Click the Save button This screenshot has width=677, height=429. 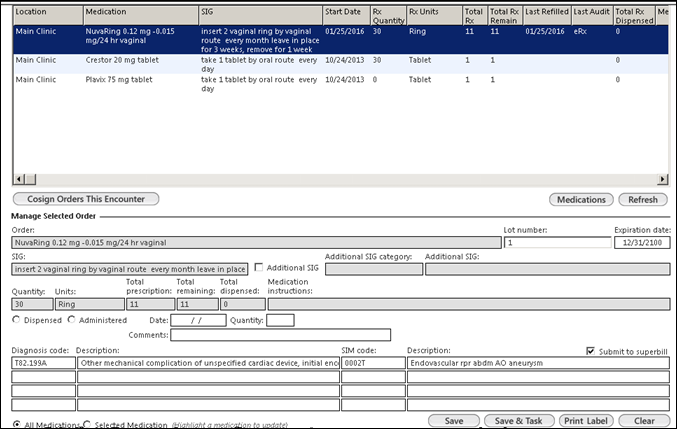(454, 421)
